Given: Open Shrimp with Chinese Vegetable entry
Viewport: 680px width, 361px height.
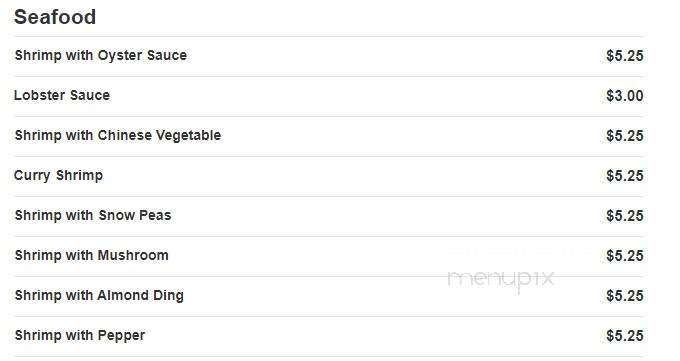Looking at the screenshot, I should (x=118, y=135).
